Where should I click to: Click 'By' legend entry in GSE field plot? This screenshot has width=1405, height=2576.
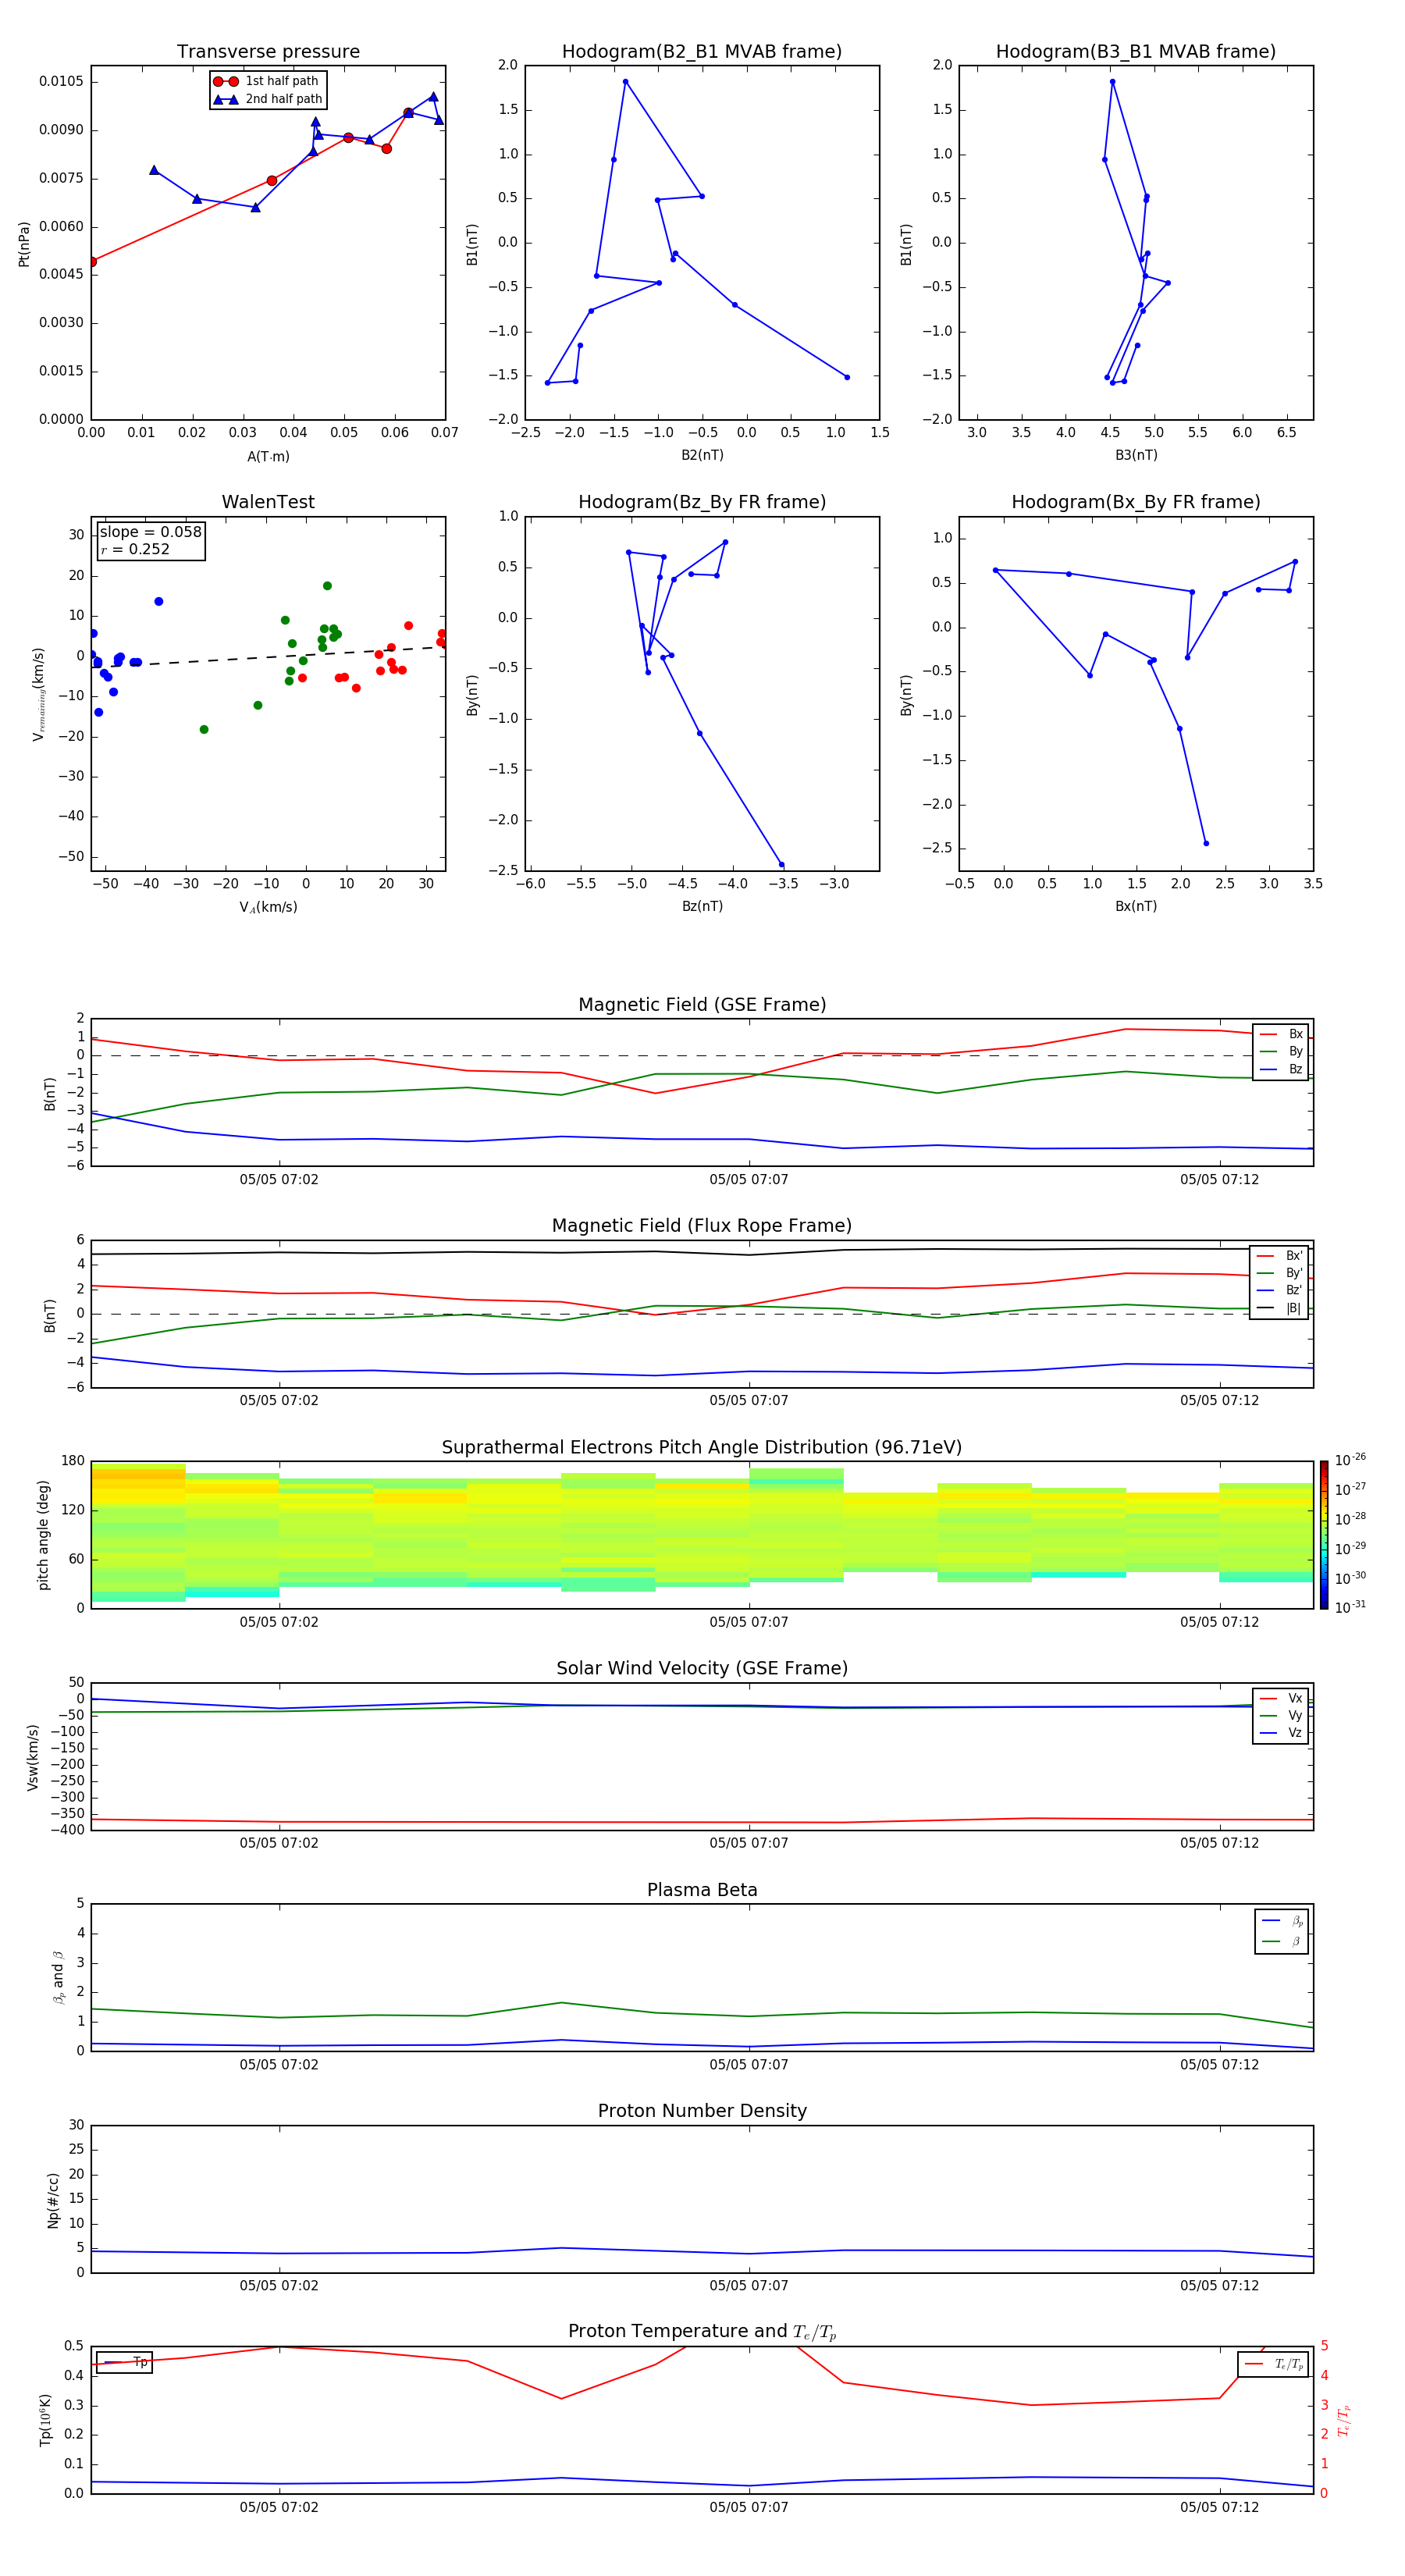(x=1281, y=1051)
